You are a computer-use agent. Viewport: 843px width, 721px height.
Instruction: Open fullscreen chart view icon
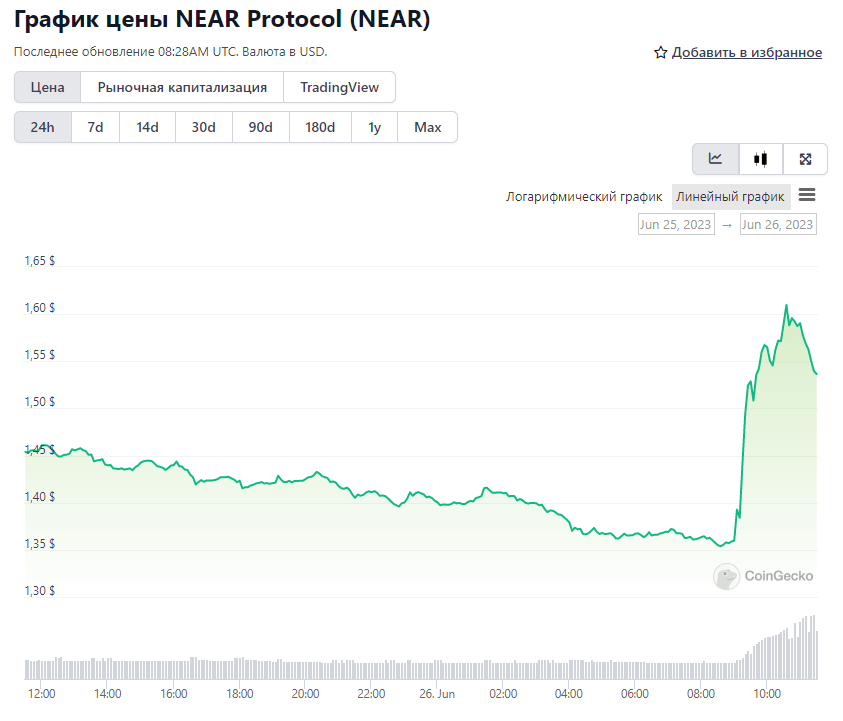805,159
